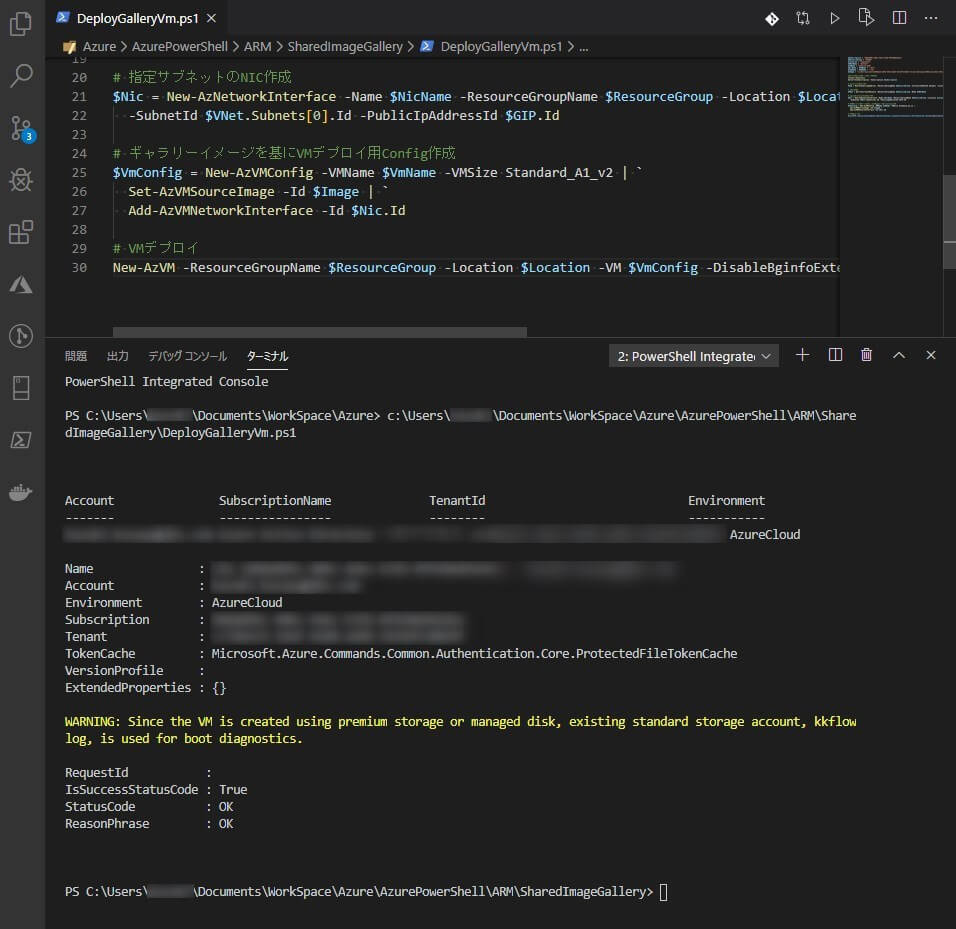Open the PowerShell Command Explorer icon
This screenshot has height=929, width=956.
21,440
